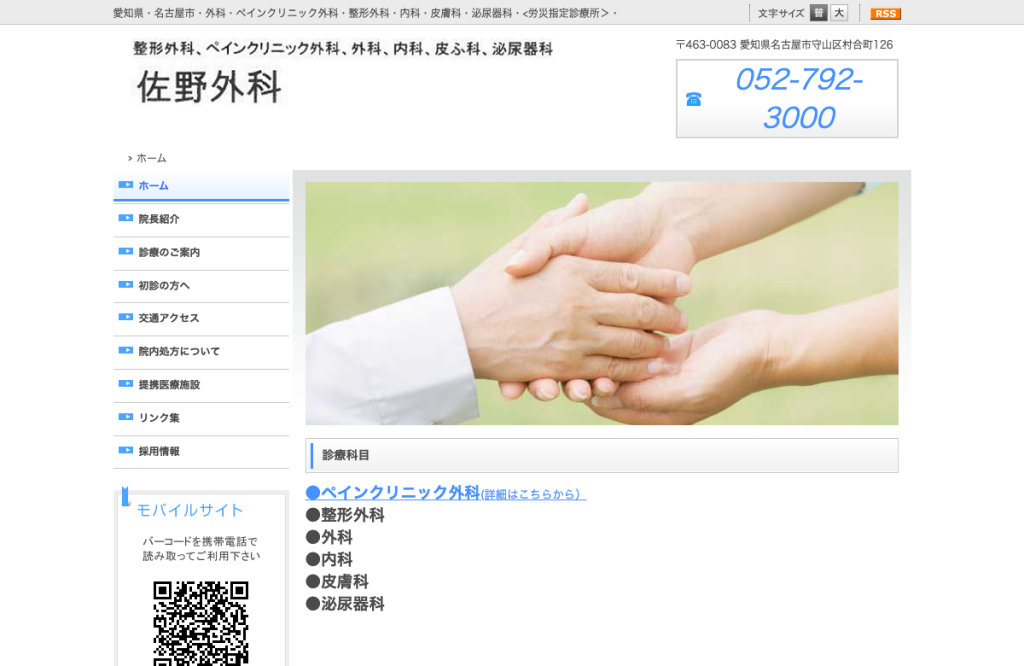Click the top bar description starting 愛知県・名古屋市
Screen dimensions: 1024x666
point(364,13)
